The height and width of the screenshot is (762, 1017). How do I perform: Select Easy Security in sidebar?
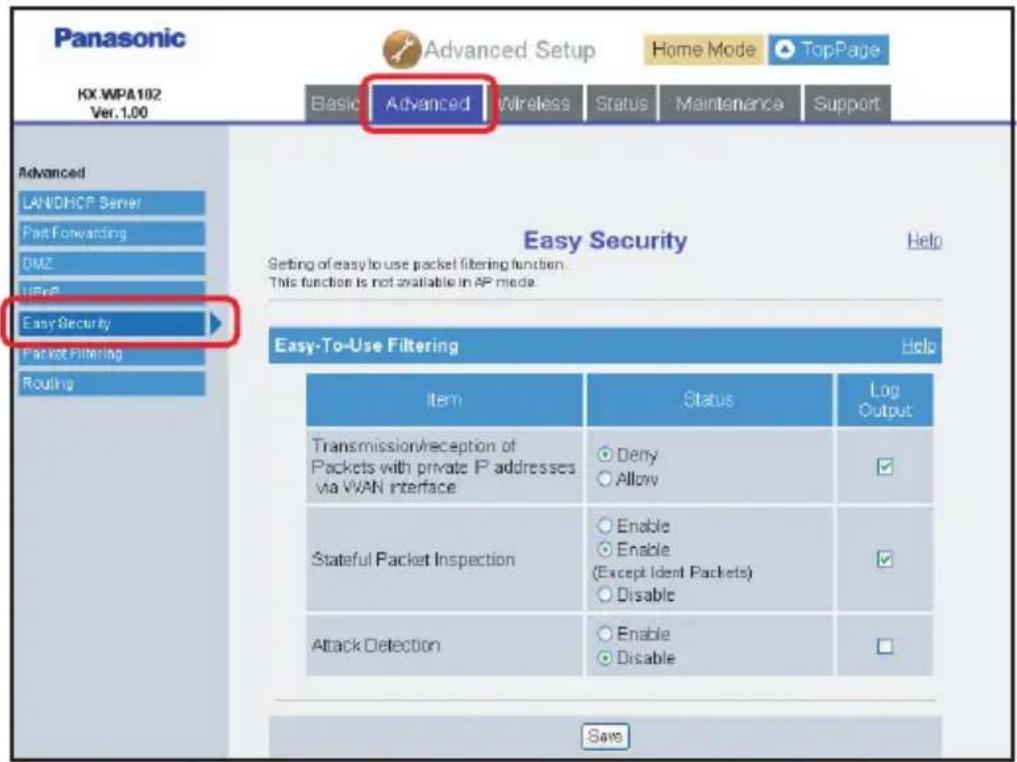(x=112, y=323)
